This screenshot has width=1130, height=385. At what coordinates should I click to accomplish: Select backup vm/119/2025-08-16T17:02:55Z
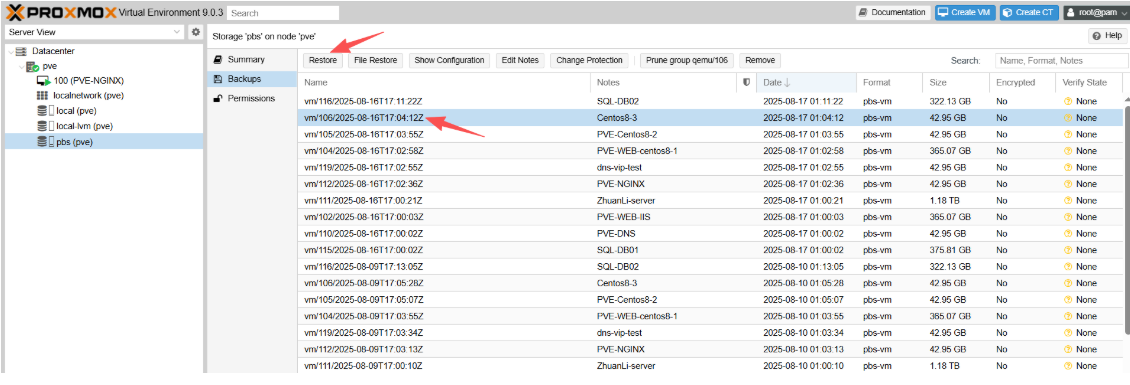[710, 167]
